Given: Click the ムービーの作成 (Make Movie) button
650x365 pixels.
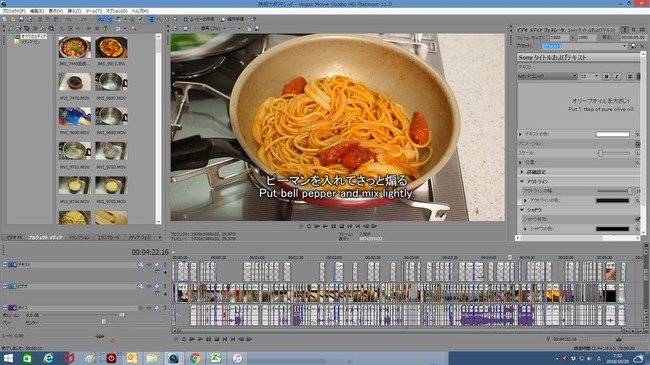Looking at the screenshot, I should (x=199, y=19).
